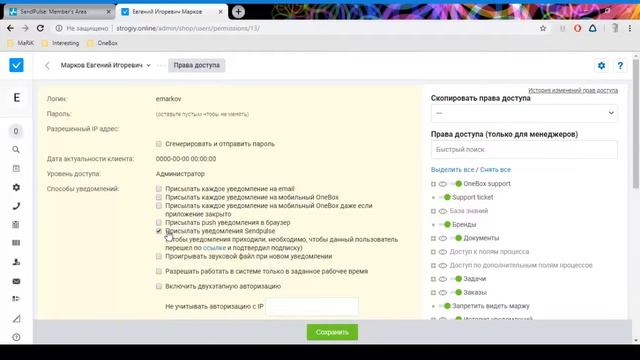Enable 'Присылать push уведомления в браузер'

click(159, 222)
